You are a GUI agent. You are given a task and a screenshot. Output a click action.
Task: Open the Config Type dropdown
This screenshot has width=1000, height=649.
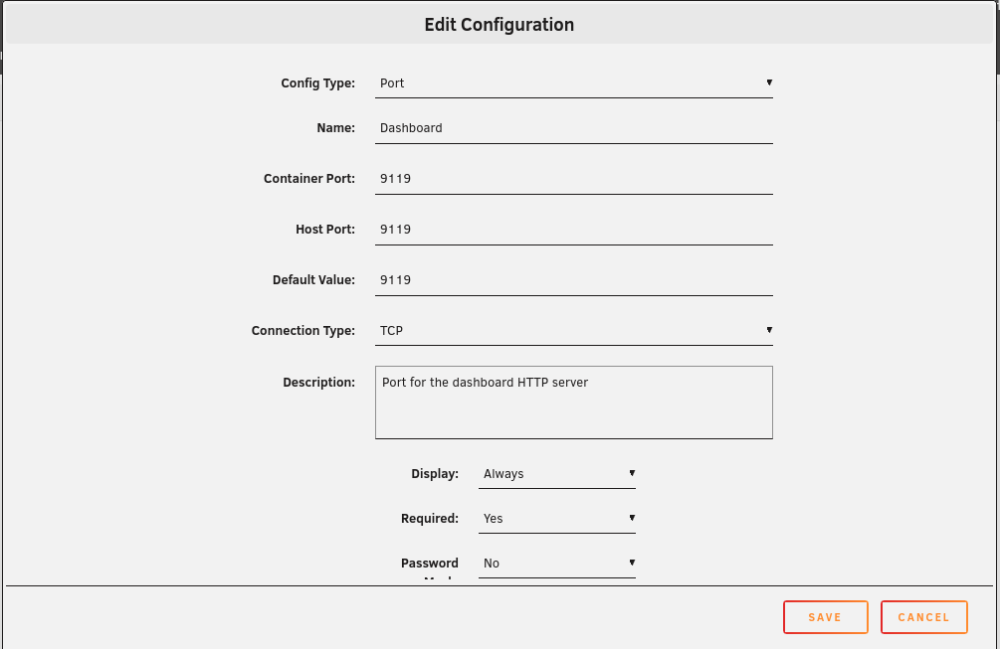(573, 84)
